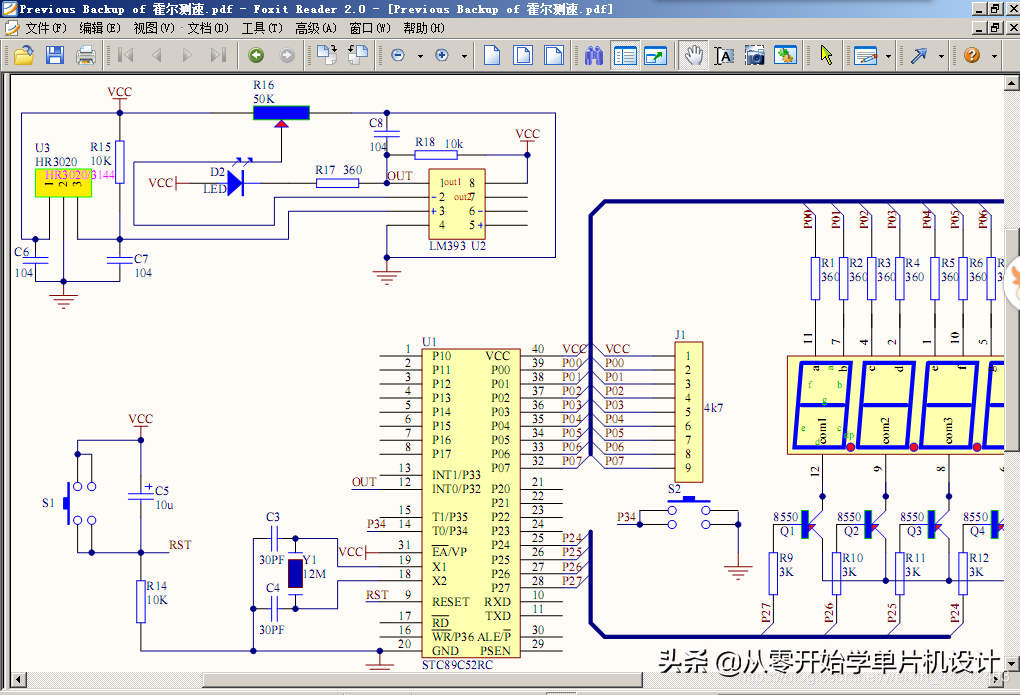Click the Open file folder icon
The image size is (1020, 695).
pyautogui.click(x=24, y=55)
